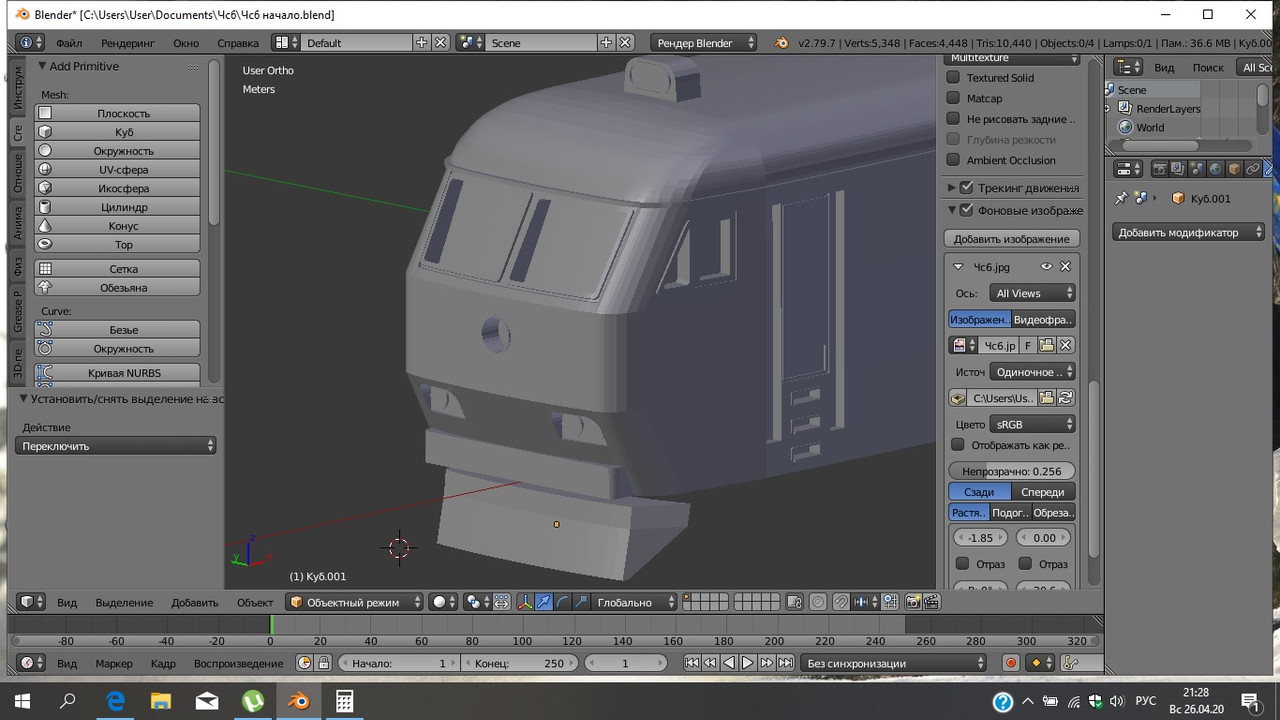Select the Спереди button
This screenshot has width=1280, height=720.
pyautogui.click(x=1043, y=492)
